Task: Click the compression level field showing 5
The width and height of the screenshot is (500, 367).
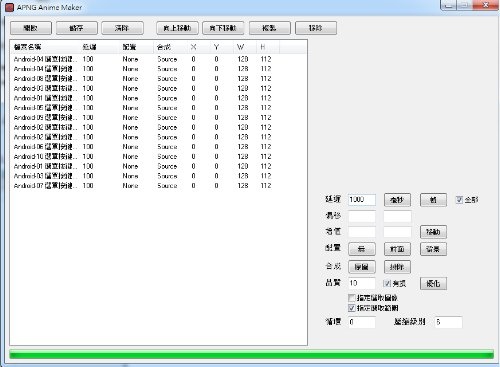Action: click(x=448, y=322)
